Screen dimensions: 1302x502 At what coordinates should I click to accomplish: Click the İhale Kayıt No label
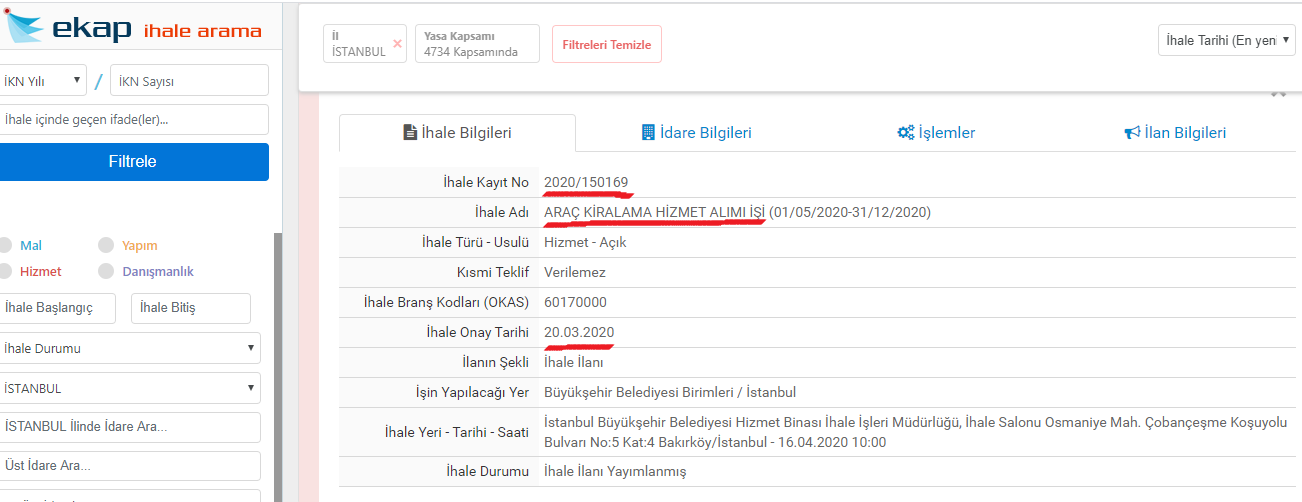[486, 182]
